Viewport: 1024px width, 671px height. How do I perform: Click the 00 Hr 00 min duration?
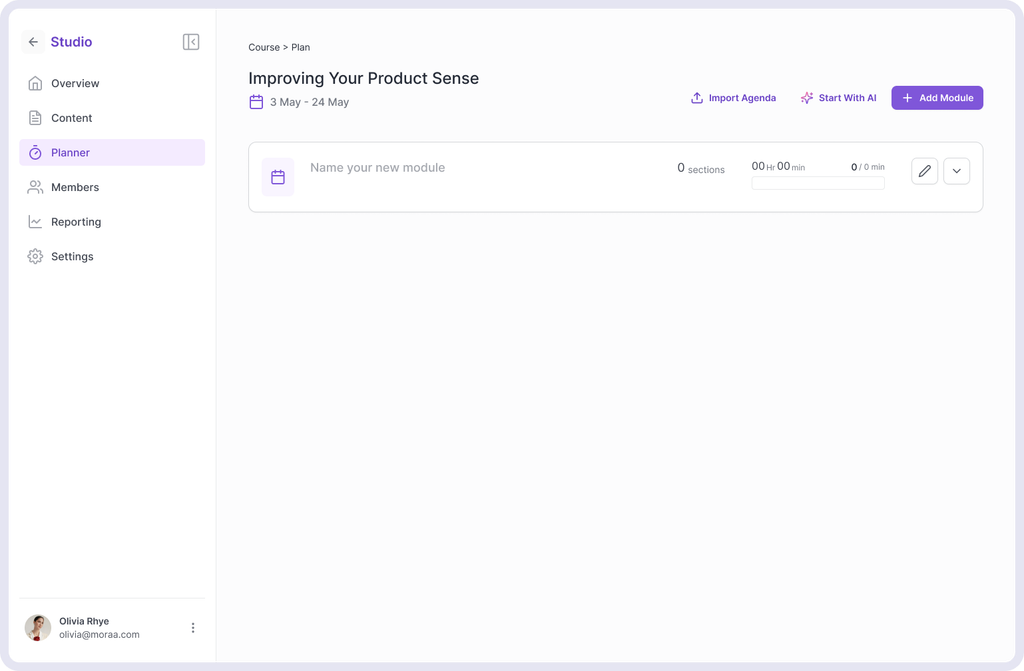coord(778,167)
